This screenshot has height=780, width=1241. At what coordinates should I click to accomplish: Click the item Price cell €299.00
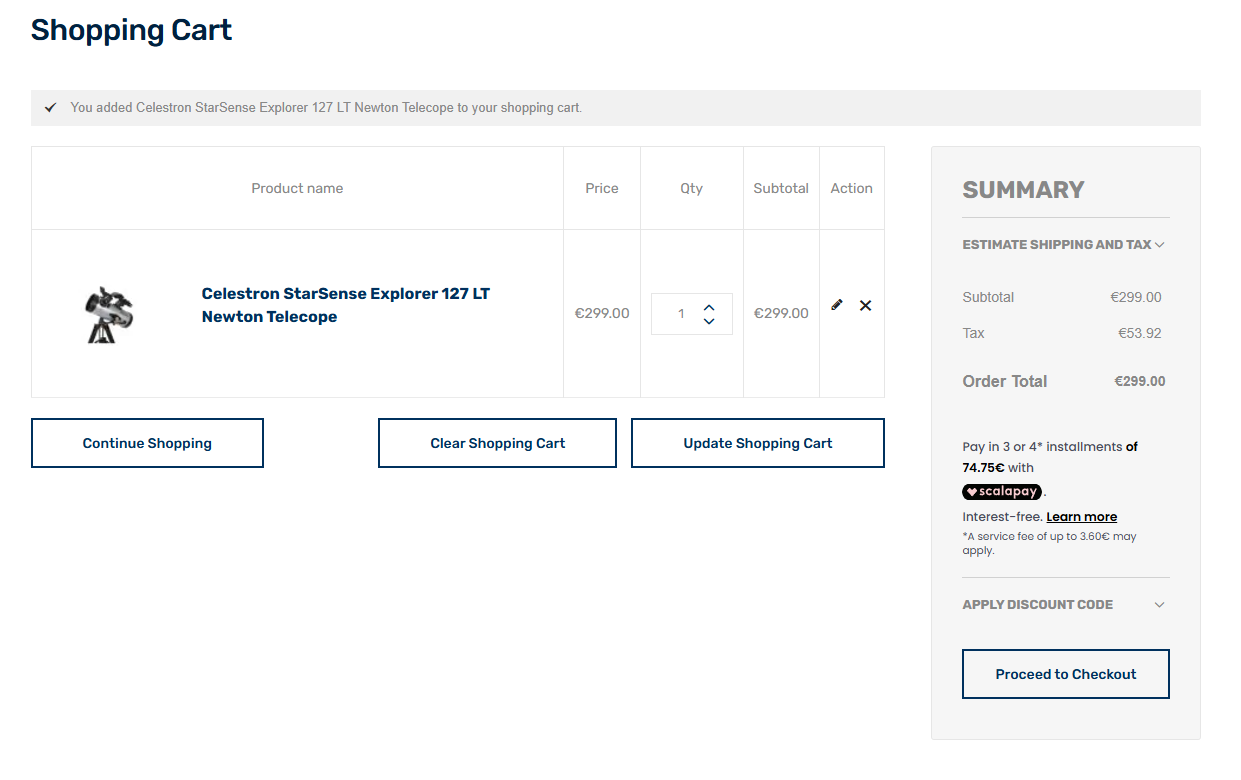click(602, 313)
